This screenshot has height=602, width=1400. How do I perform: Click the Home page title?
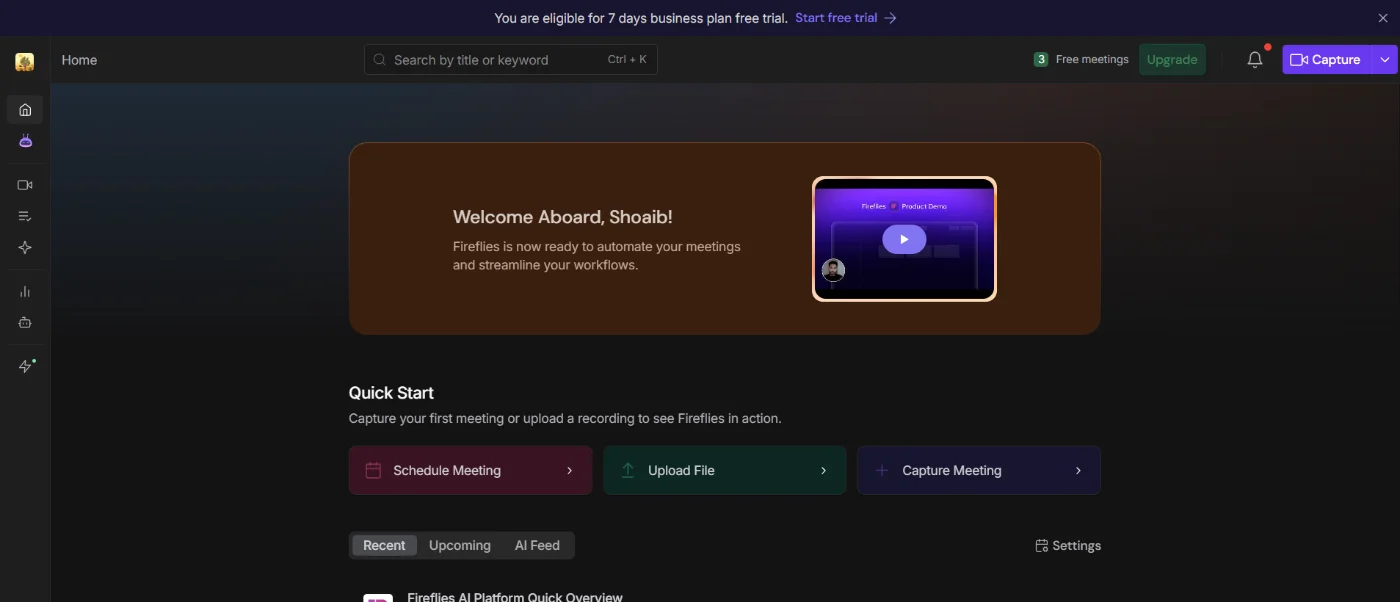79,60
